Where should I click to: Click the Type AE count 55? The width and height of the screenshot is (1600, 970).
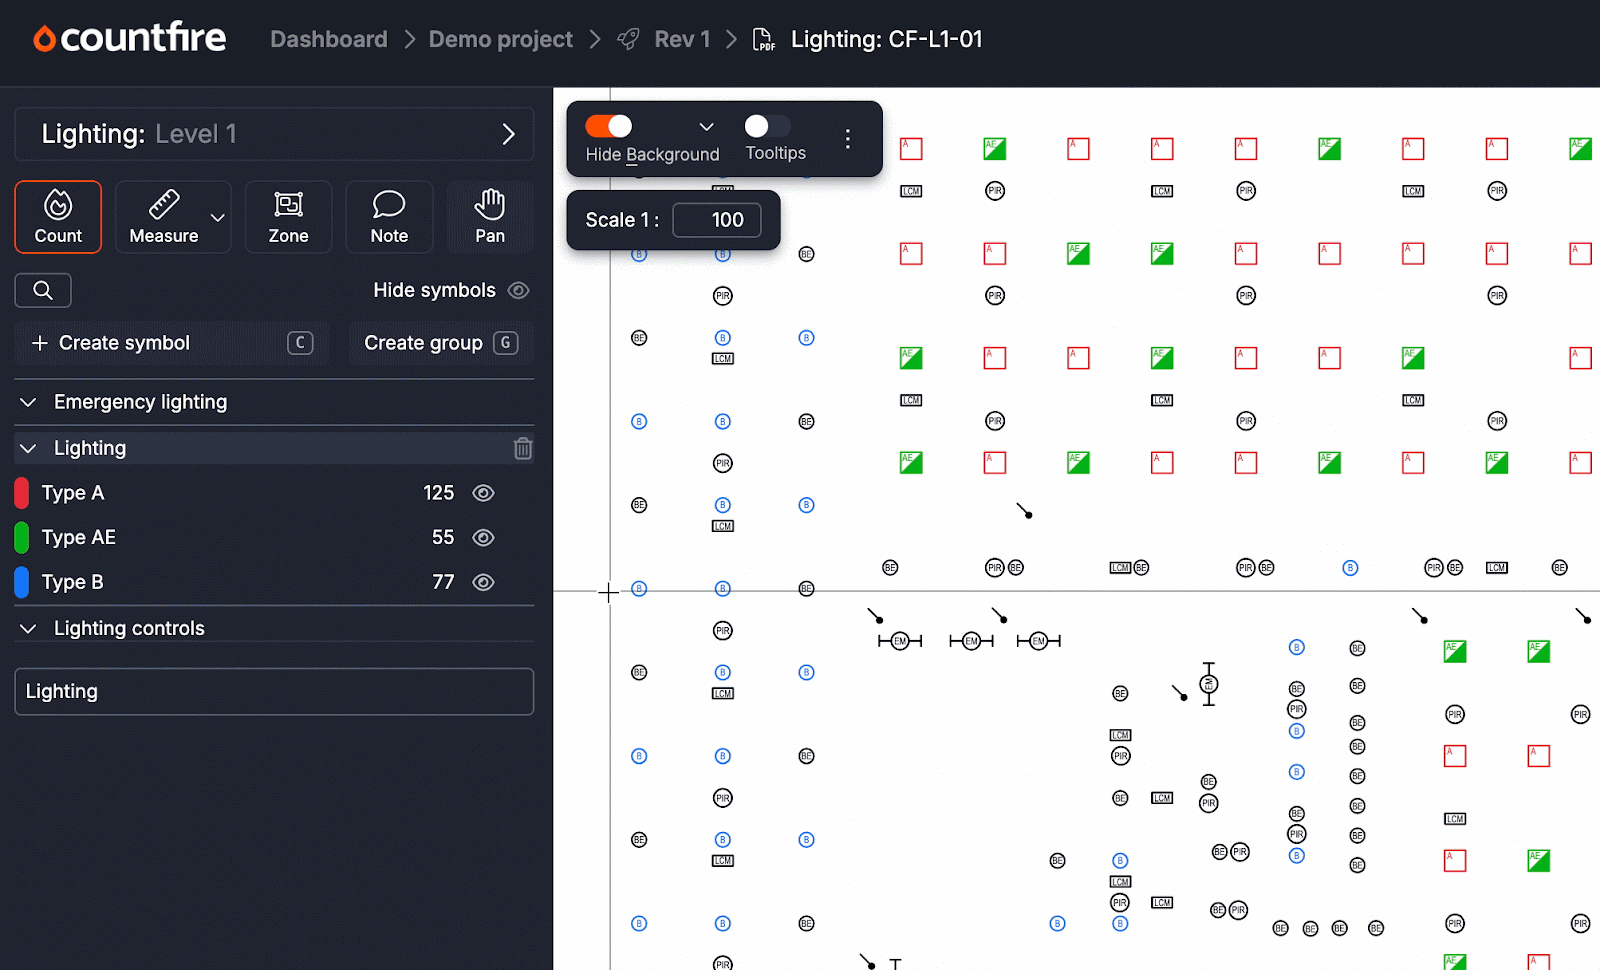(443, 538)
